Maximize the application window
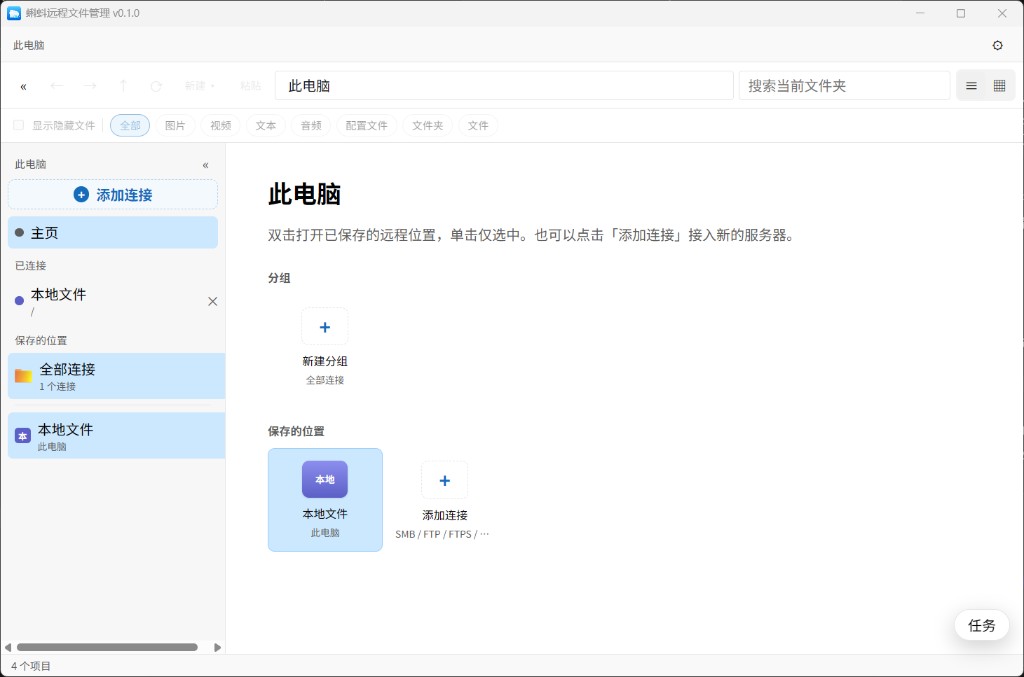 click(x=961, y=13)
